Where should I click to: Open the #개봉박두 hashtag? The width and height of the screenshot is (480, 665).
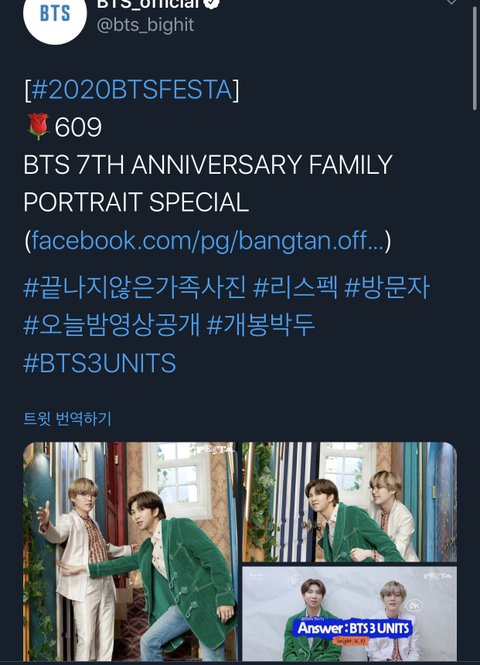(x=261, y=325)
